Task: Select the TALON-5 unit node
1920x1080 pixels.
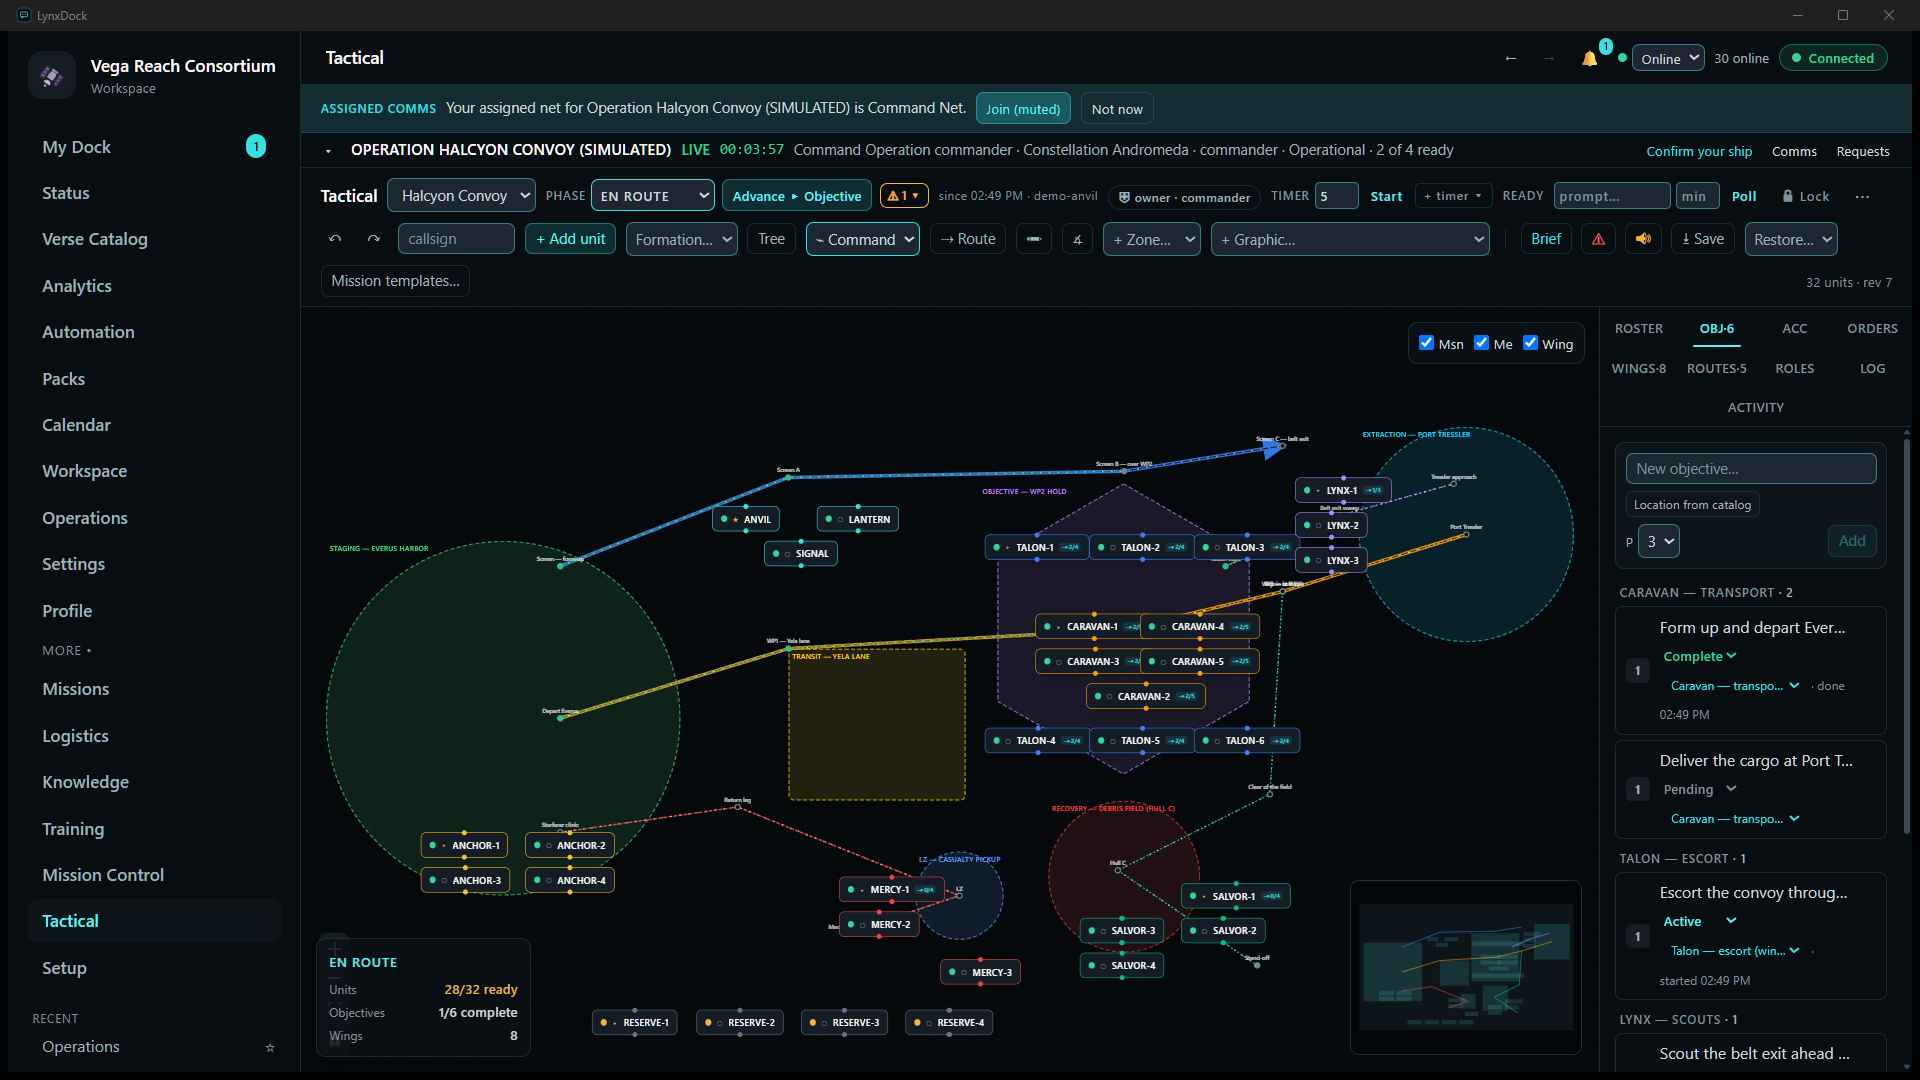Action: 1143,741
